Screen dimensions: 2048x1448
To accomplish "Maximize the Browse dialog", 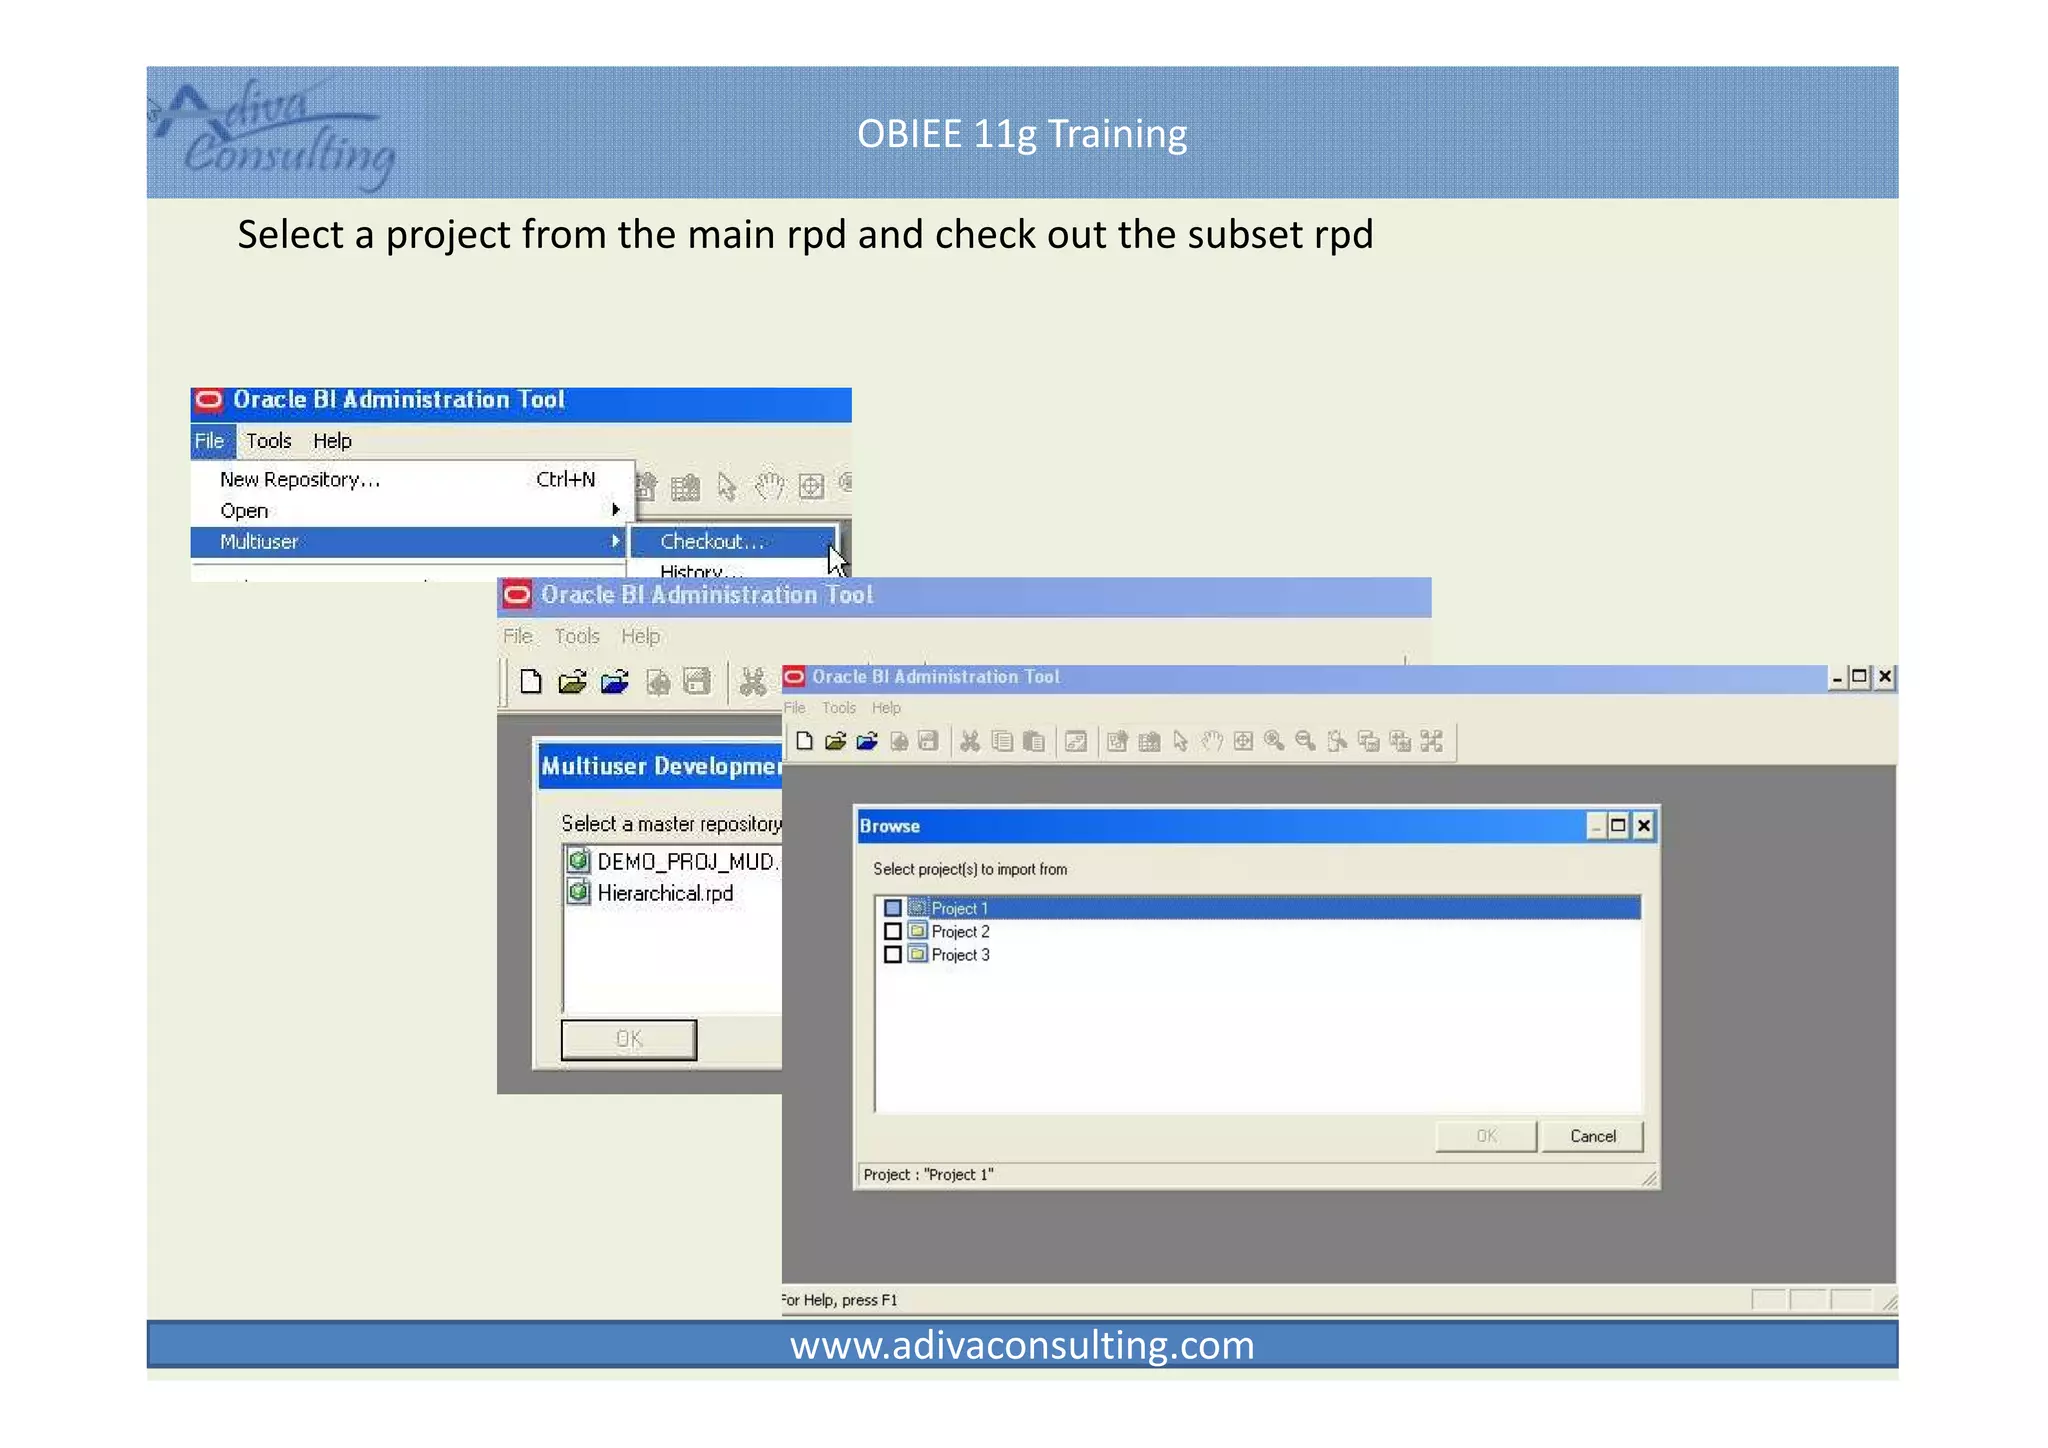I will coord(1618,826).
